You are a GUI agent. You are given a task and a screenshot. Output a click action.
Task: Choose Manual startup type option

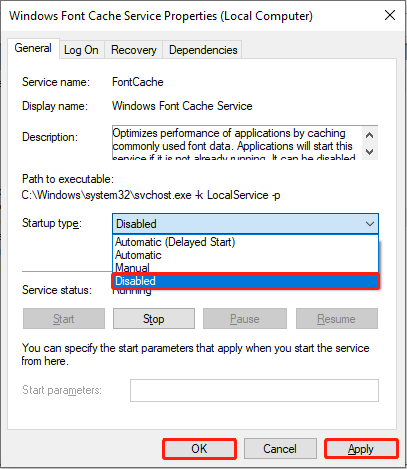click(x=245, y=268)
